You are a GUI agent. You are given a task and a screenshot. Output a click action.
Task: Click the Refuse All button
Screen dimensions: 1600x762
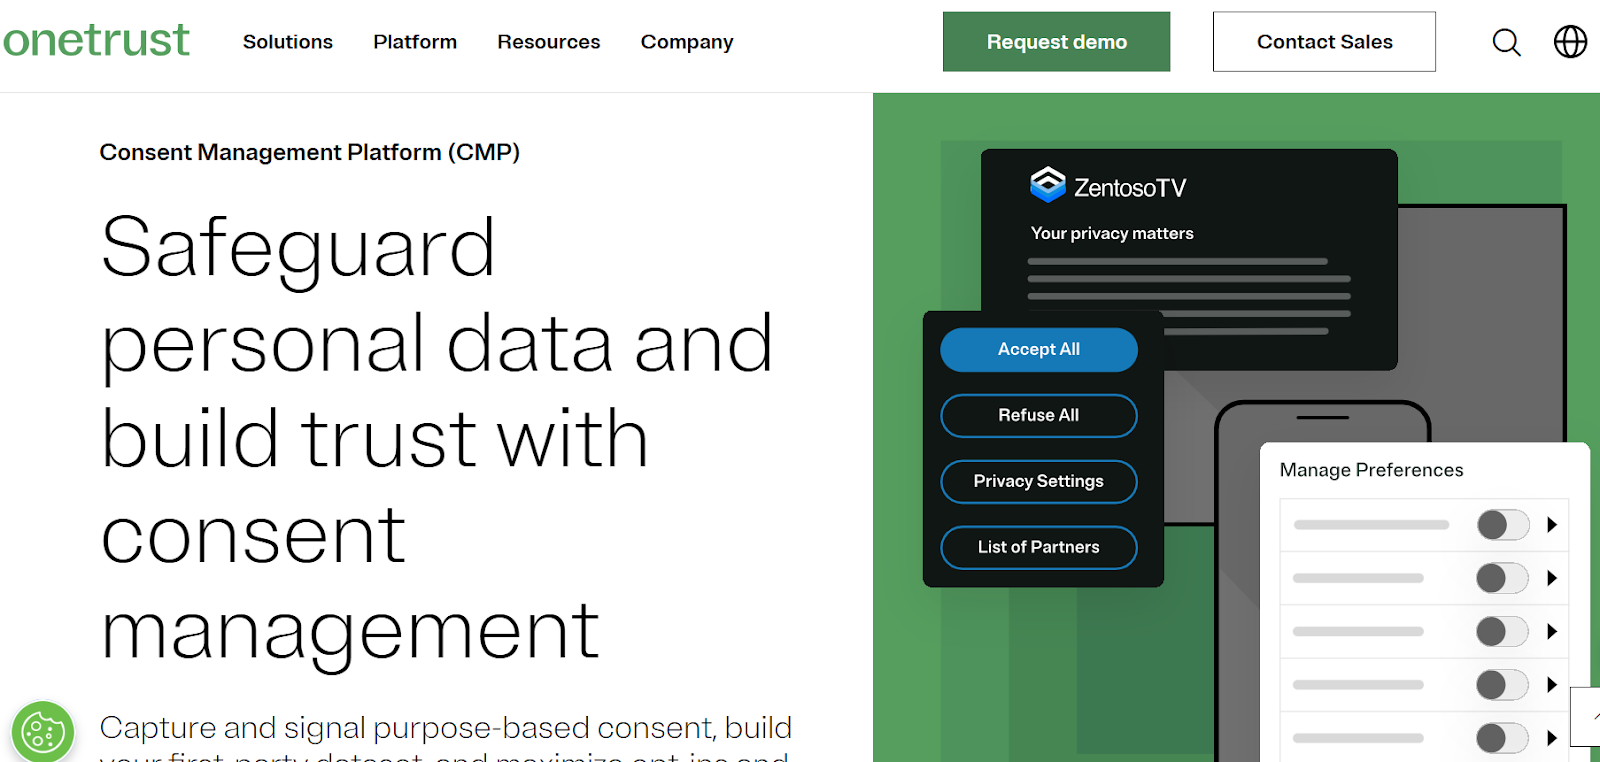(1039, 416)
